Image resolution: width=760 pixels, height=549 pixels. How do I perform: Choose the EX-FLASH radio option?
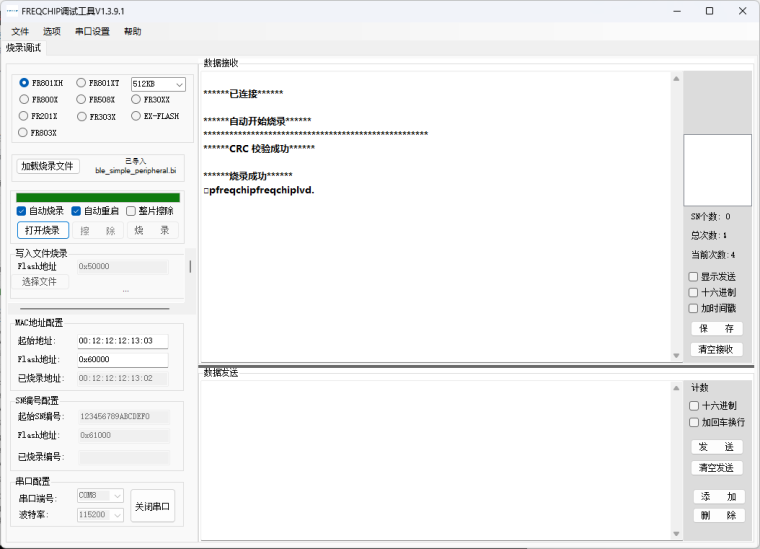136,116
